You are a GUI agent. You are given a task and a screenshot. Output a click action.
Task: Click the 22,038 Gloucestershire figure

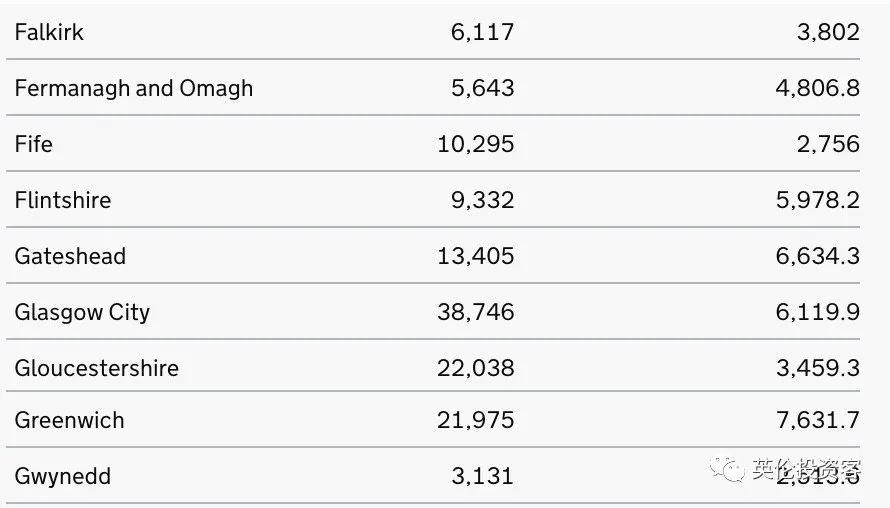476,368
